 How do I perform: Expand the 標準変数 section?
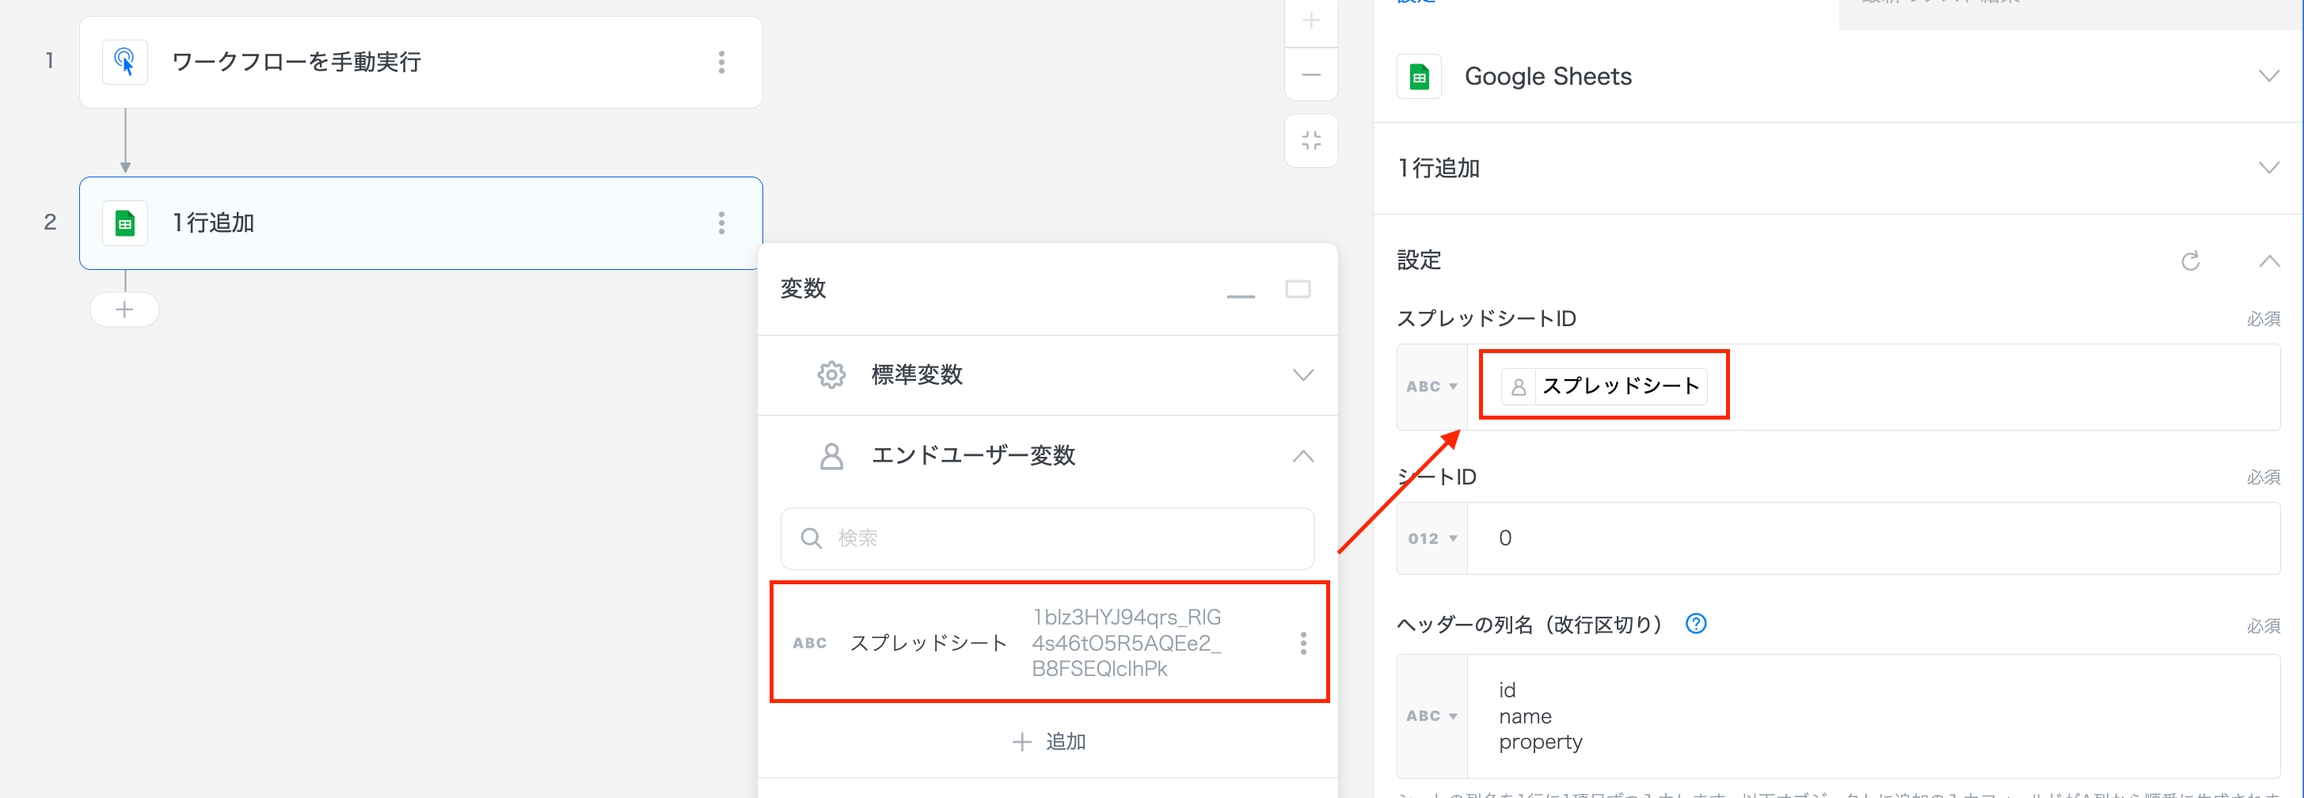pyautogui.click(x=1302, y=375)
